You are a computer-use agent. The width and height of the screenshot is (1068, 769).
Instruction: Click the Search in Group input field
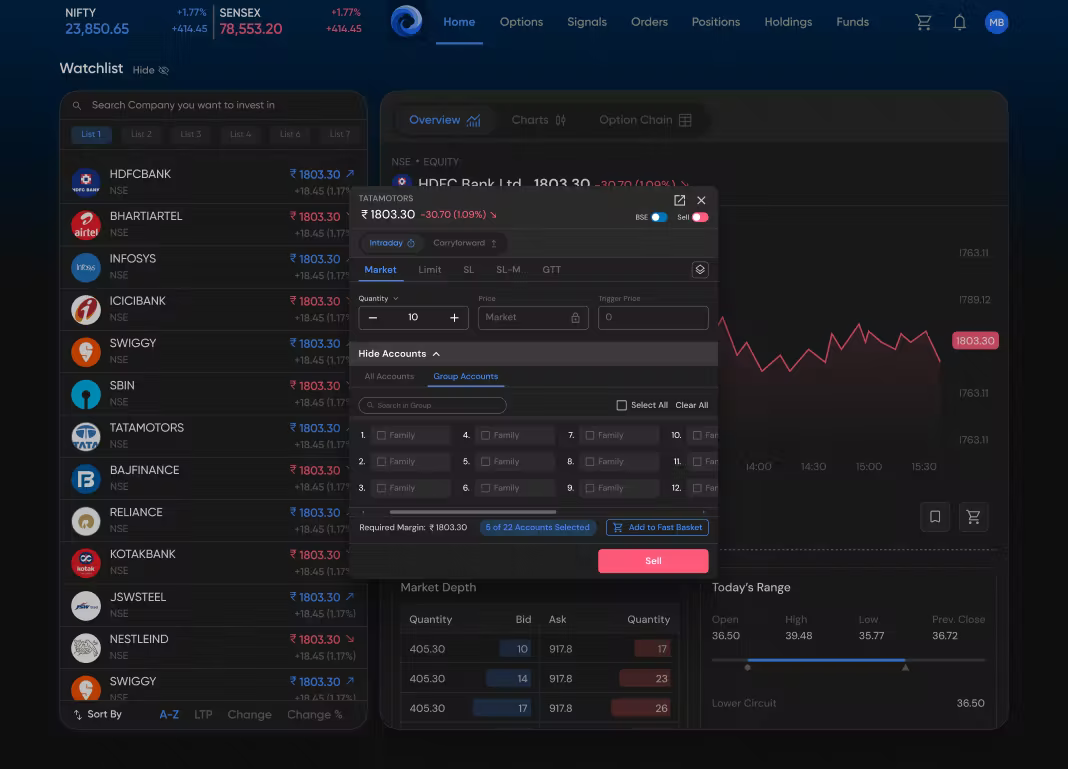pyautogui.click(x=432, y=405)
